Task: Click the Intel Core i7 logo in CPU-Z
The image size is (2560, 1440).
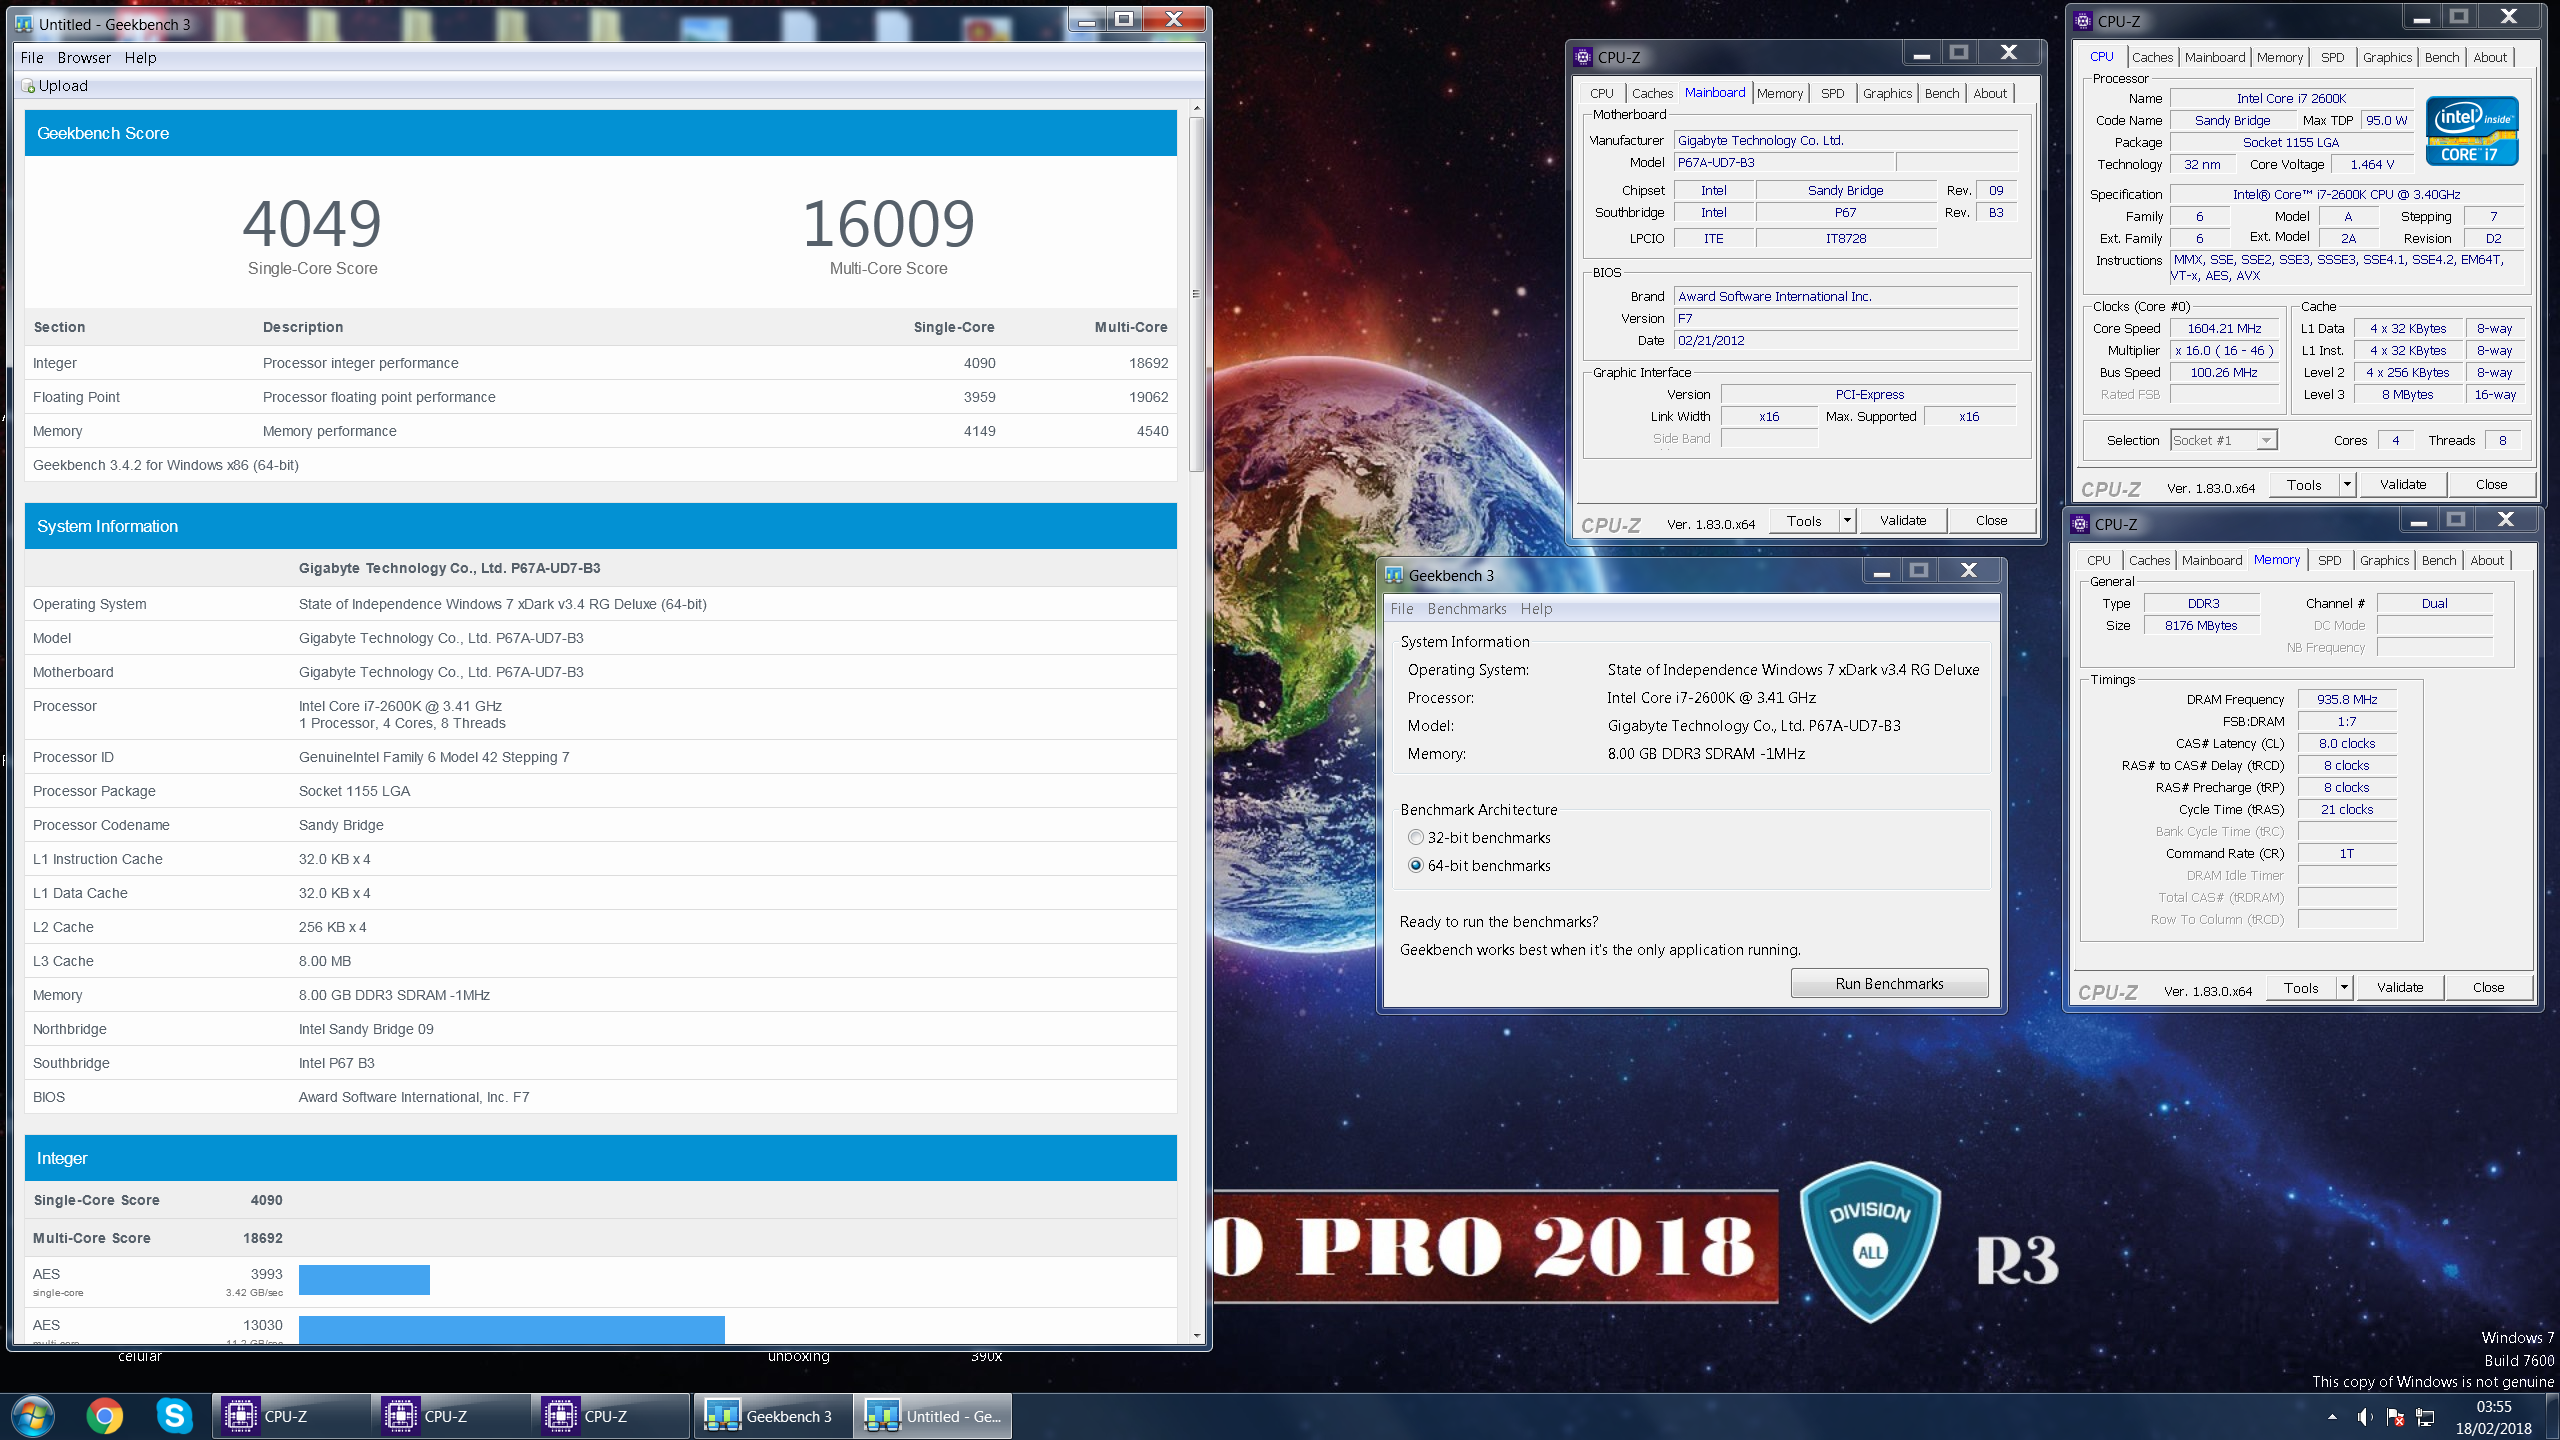Action: 2472,131
